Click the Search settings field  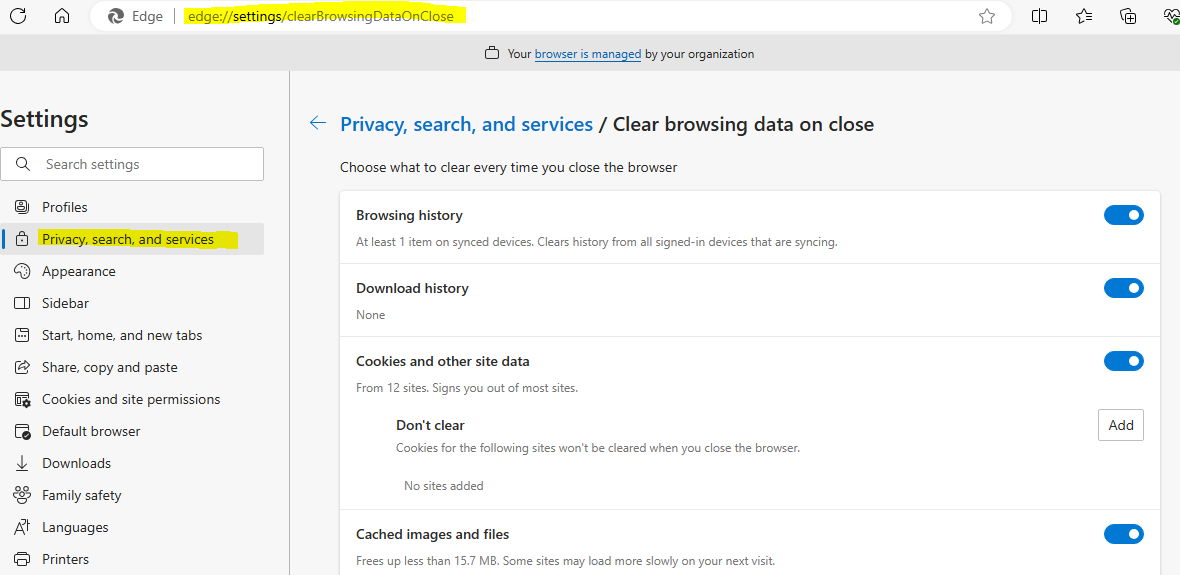[x=132, y=164]
